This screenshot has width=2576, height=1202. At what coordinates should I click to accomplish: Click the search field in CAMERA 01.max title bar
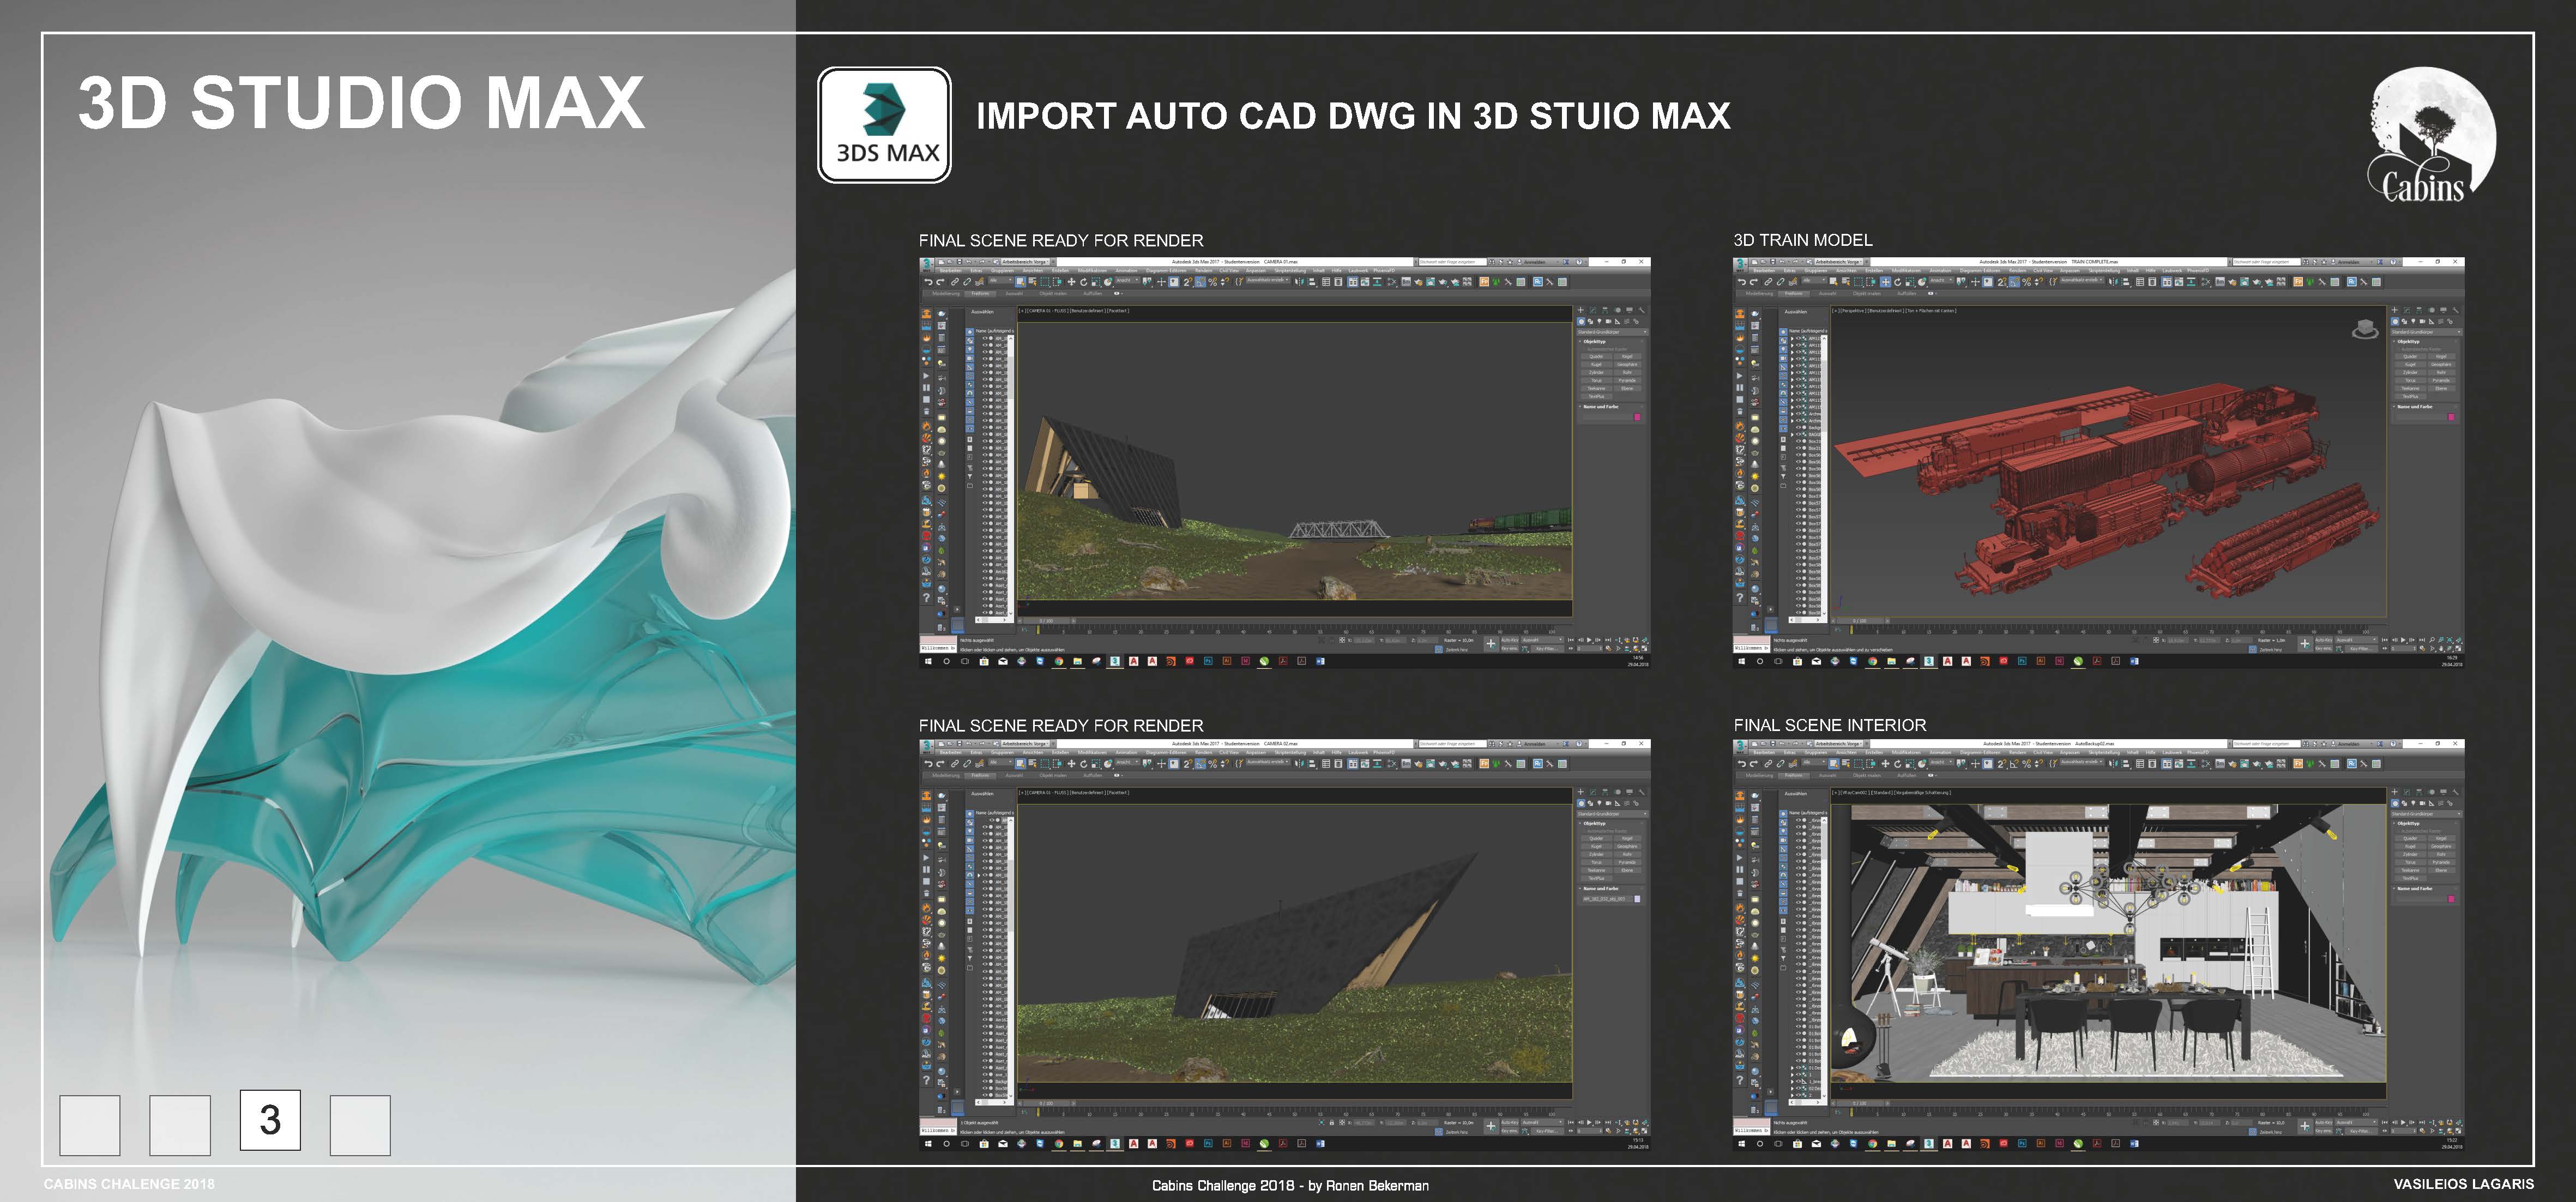(1453, 262)
